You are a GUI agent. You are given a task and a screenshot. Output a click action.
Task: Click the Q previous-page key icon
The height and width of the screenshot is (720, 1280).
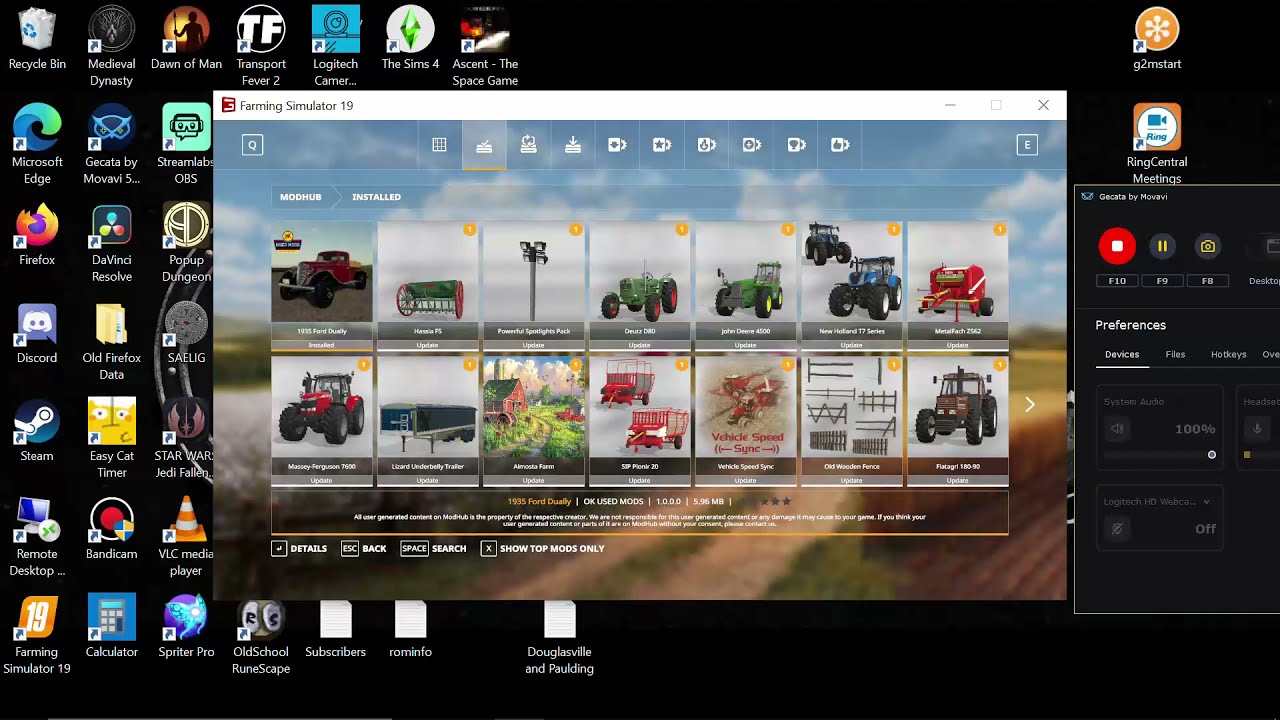coord(252,145)
